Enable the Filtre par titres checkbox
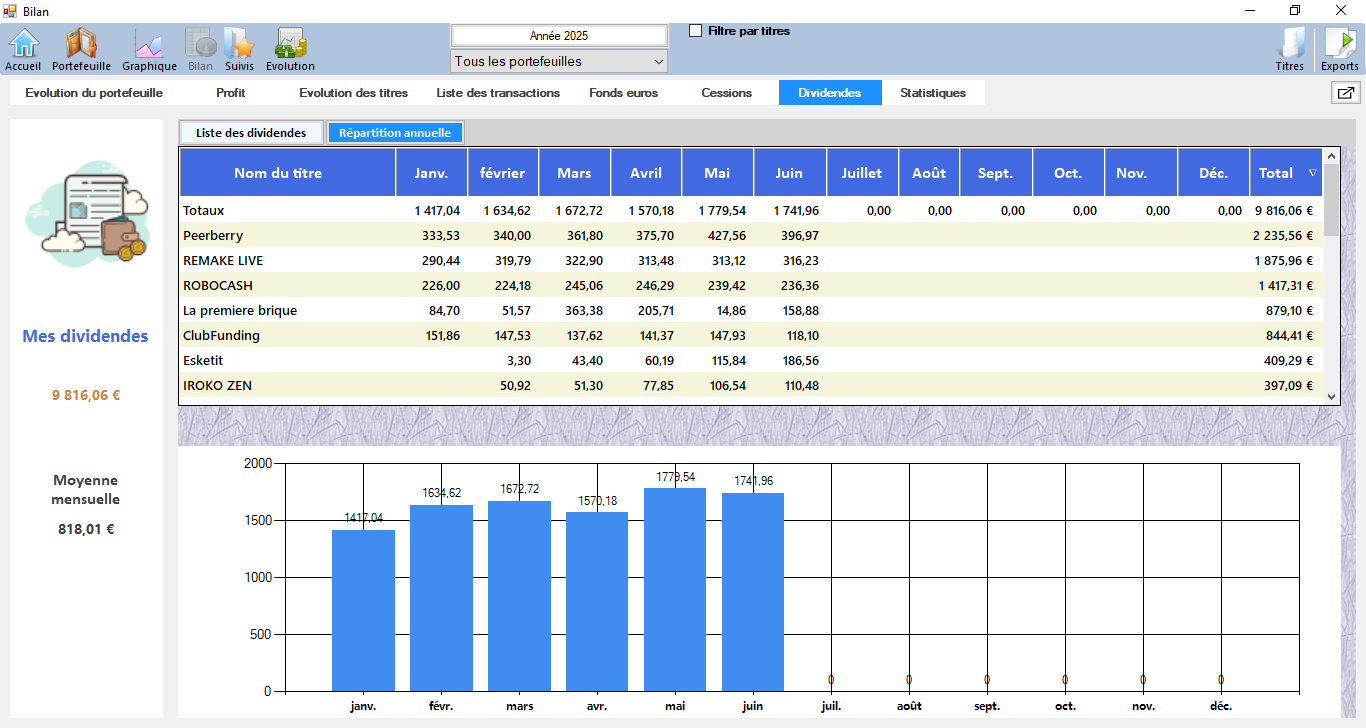The height and width of the screenshot is (728, 1366). point(696,31)
